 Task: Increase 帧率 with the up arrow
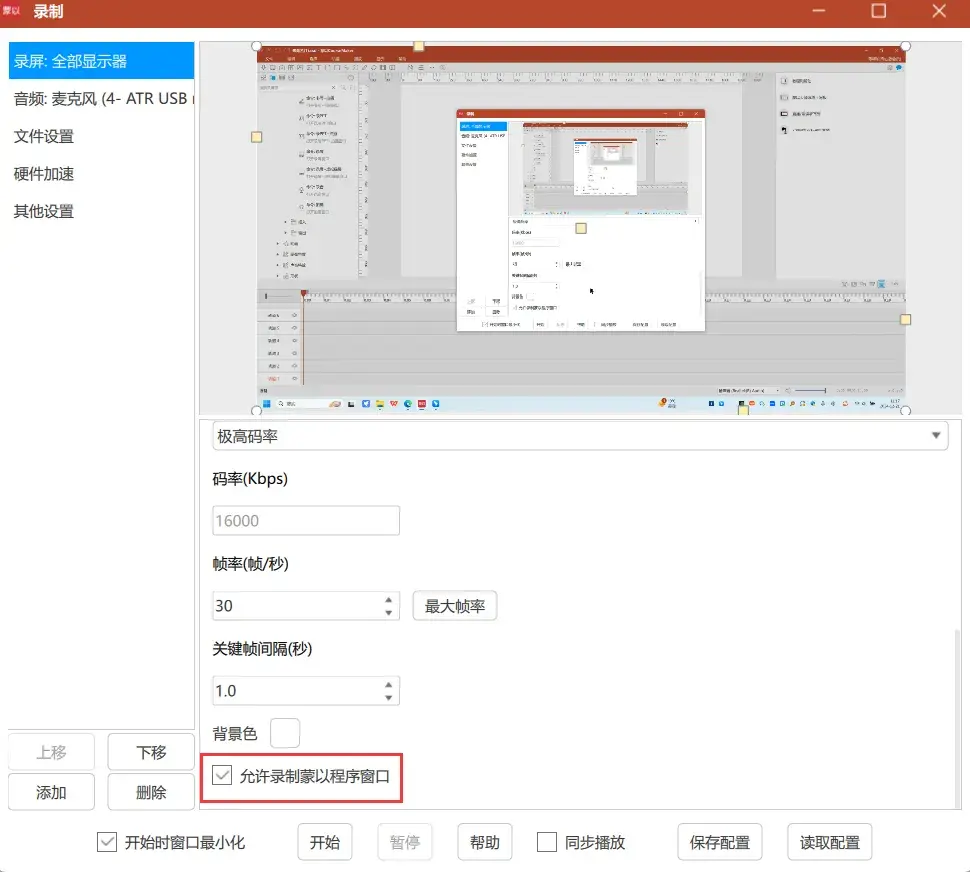(388, 600)
